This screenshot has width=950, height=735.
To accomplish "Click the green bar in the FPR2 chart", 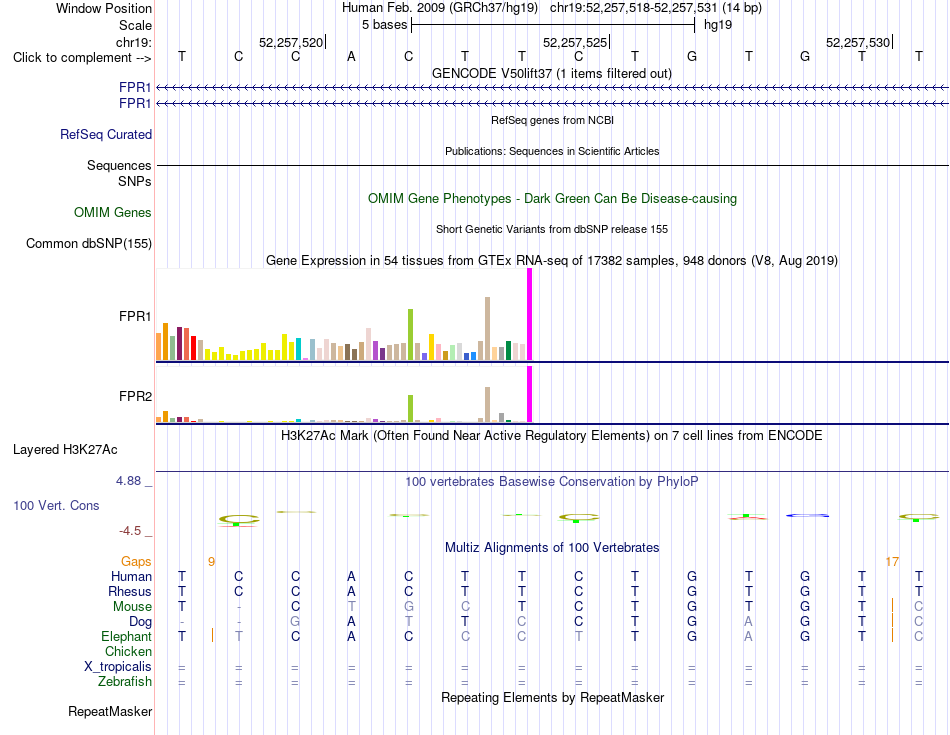I will pos(410,408).
